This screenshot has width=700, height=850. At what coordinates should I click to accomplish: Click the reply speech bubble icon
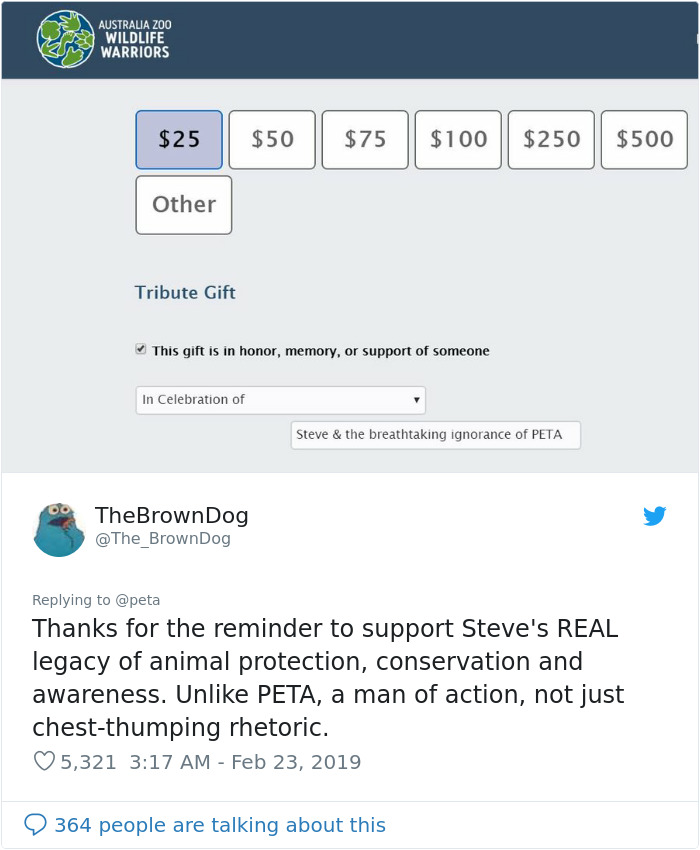(x=37, y=824)
